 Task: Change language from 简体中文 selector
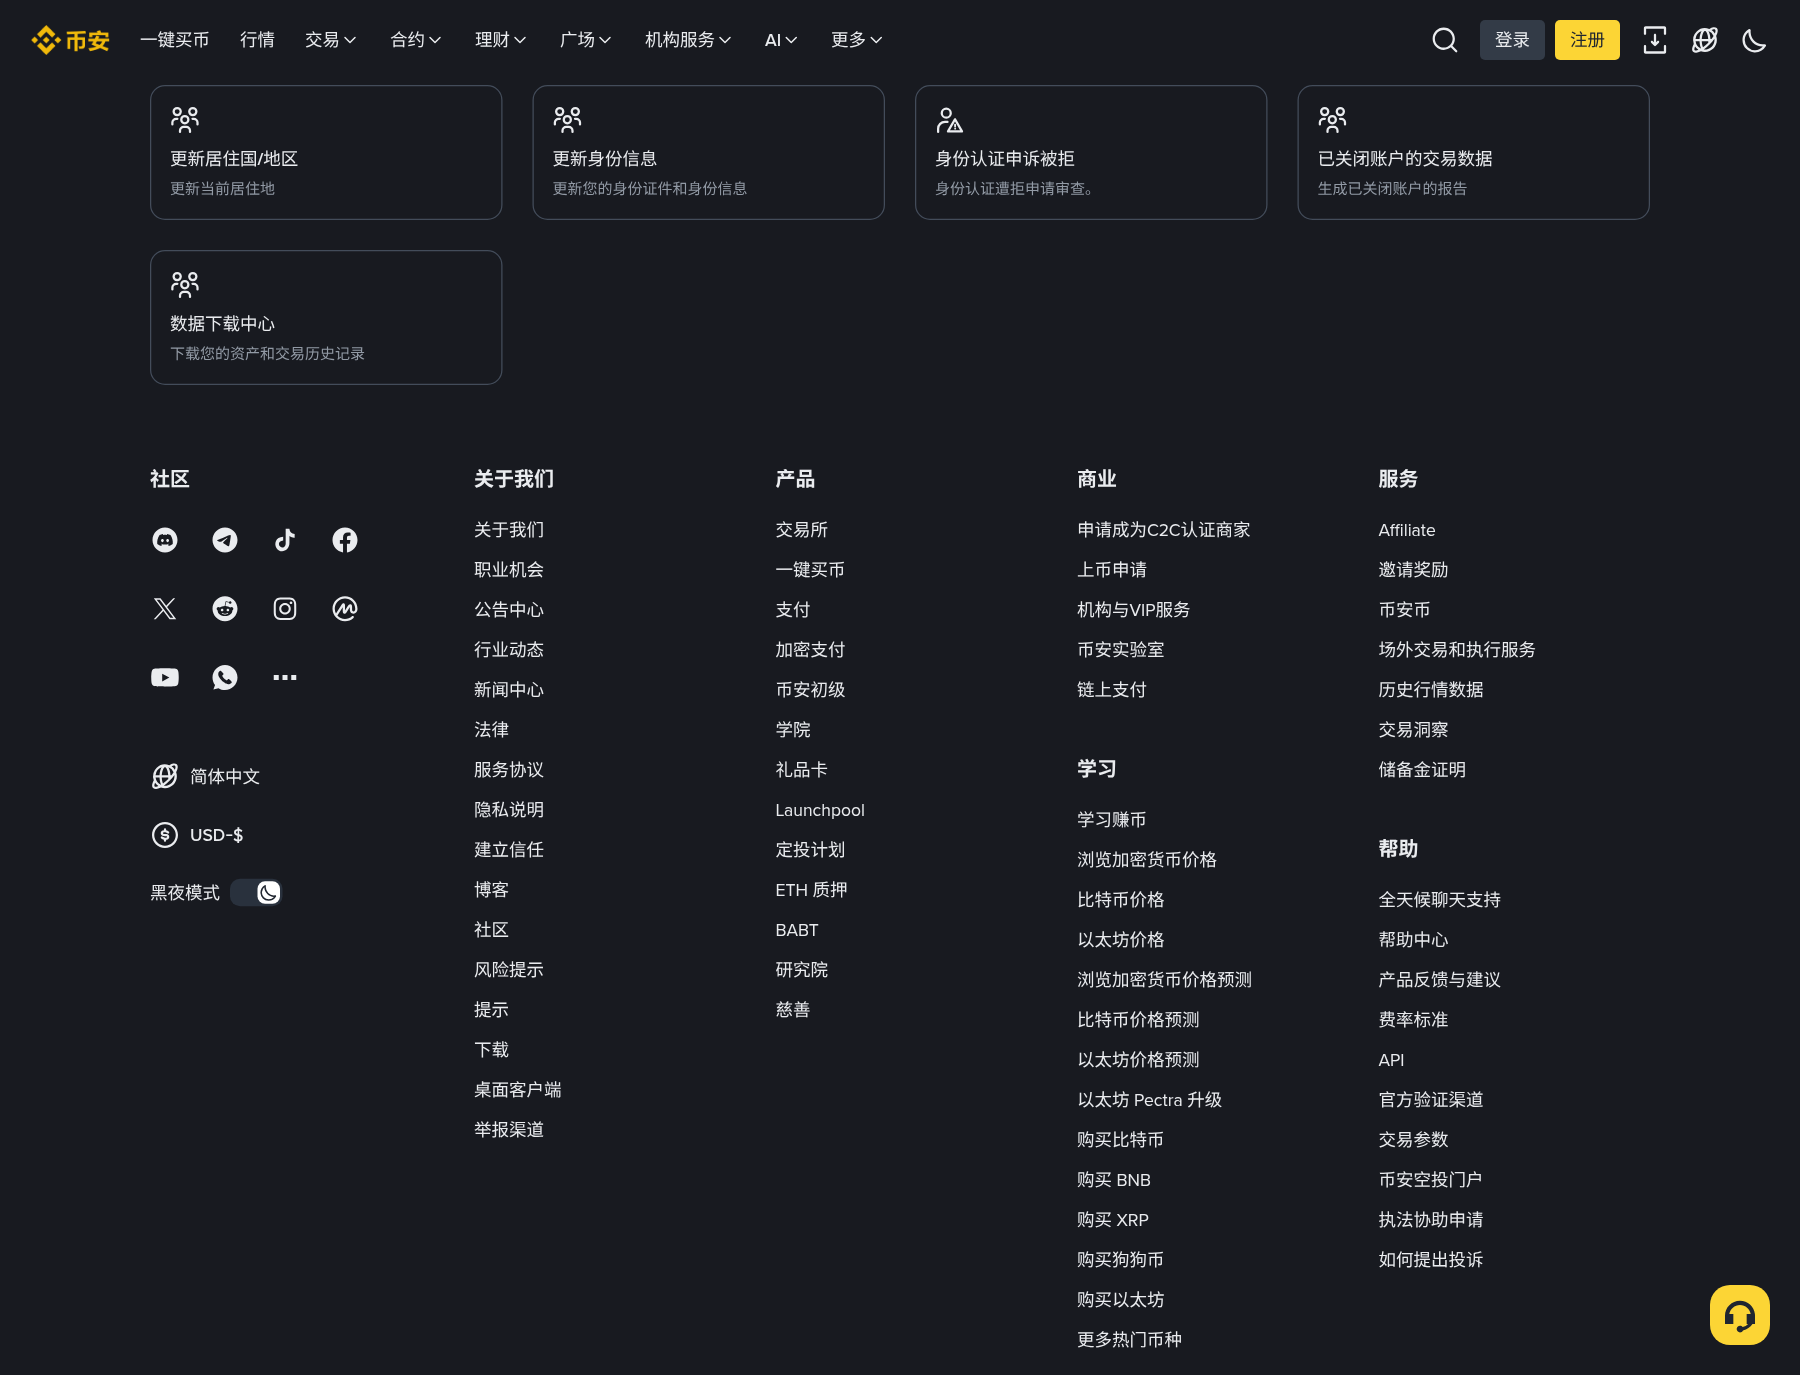click(206, 777)
